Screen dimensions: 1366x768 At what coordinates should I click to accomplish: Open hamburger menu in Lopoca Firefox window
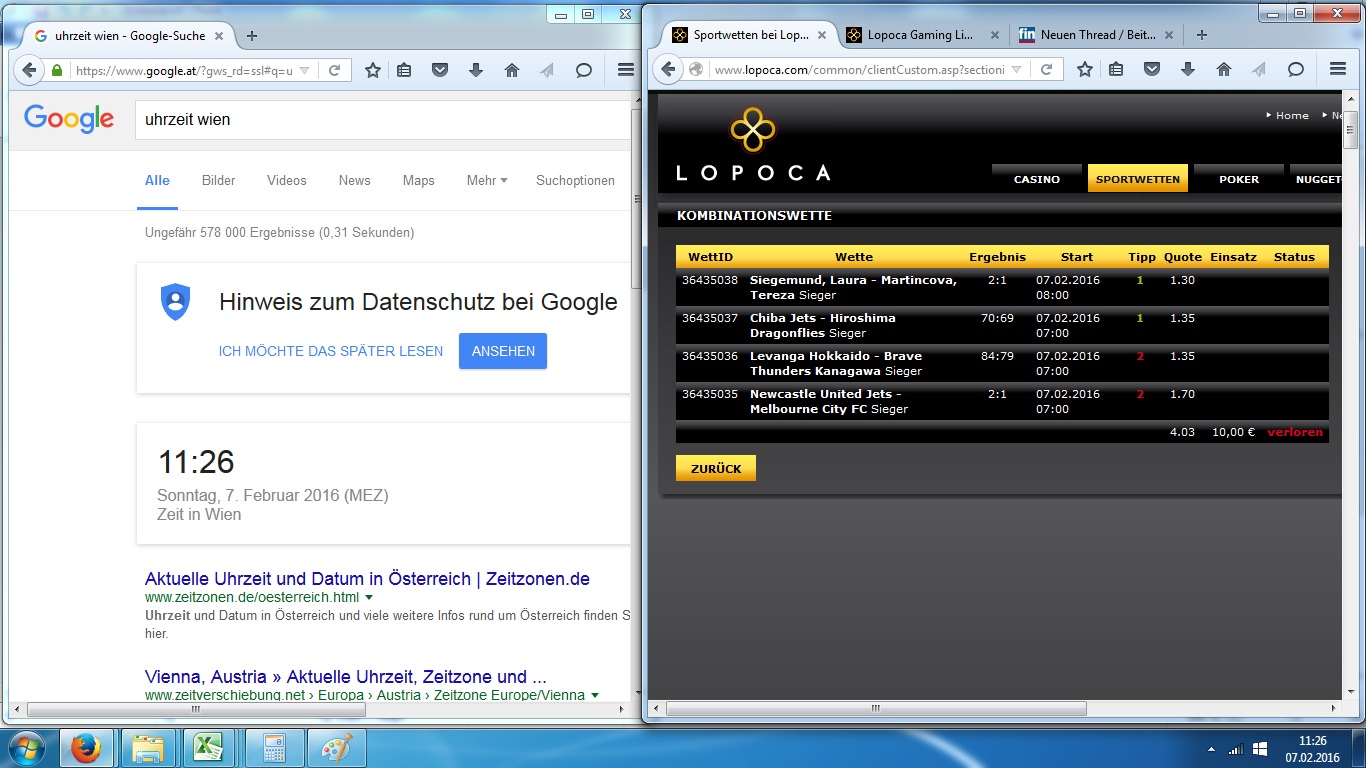coord(1338,70)
